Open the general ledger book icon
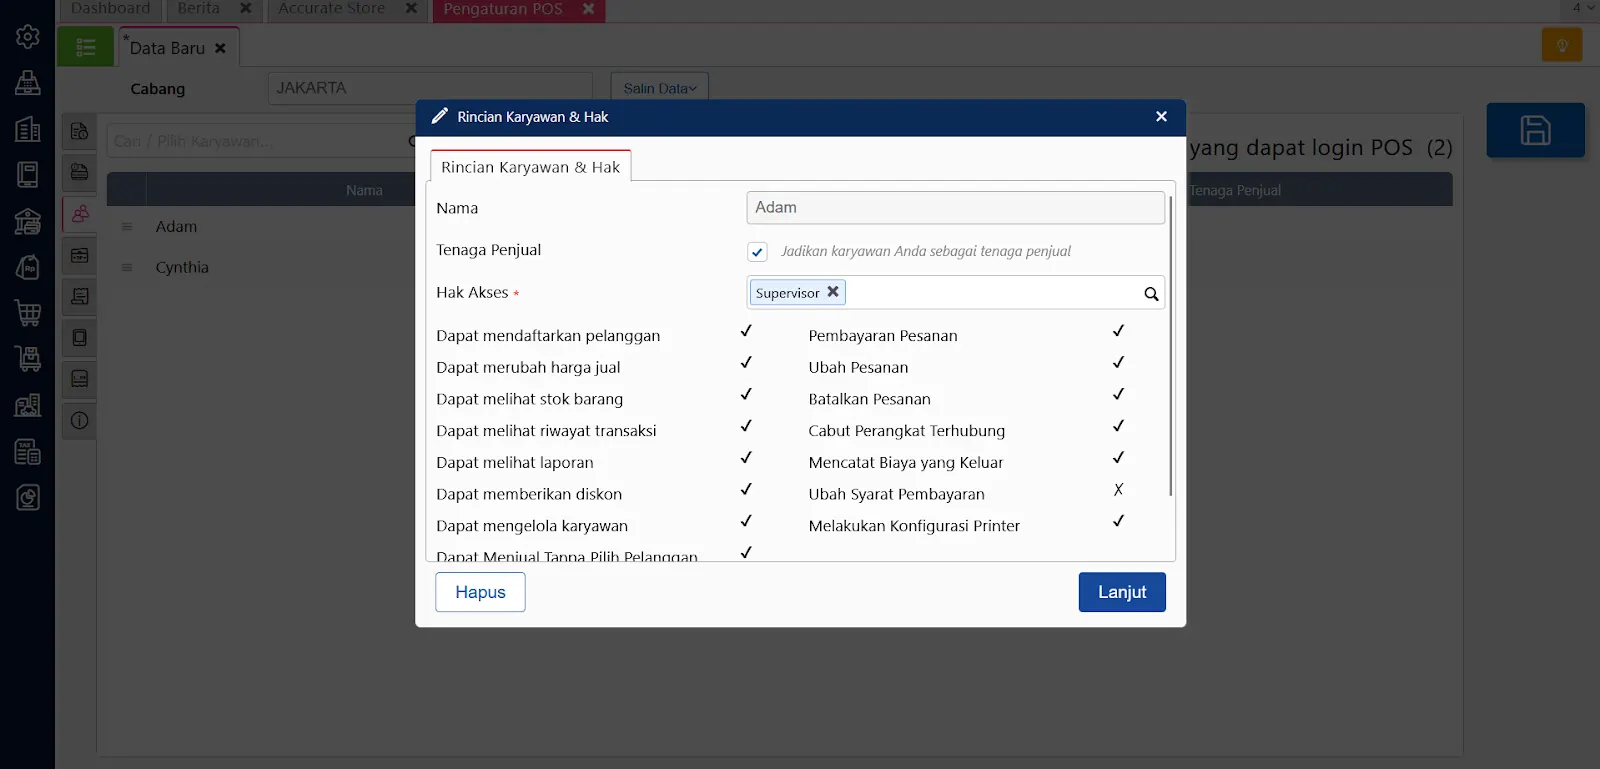 [x=28, y=175]
